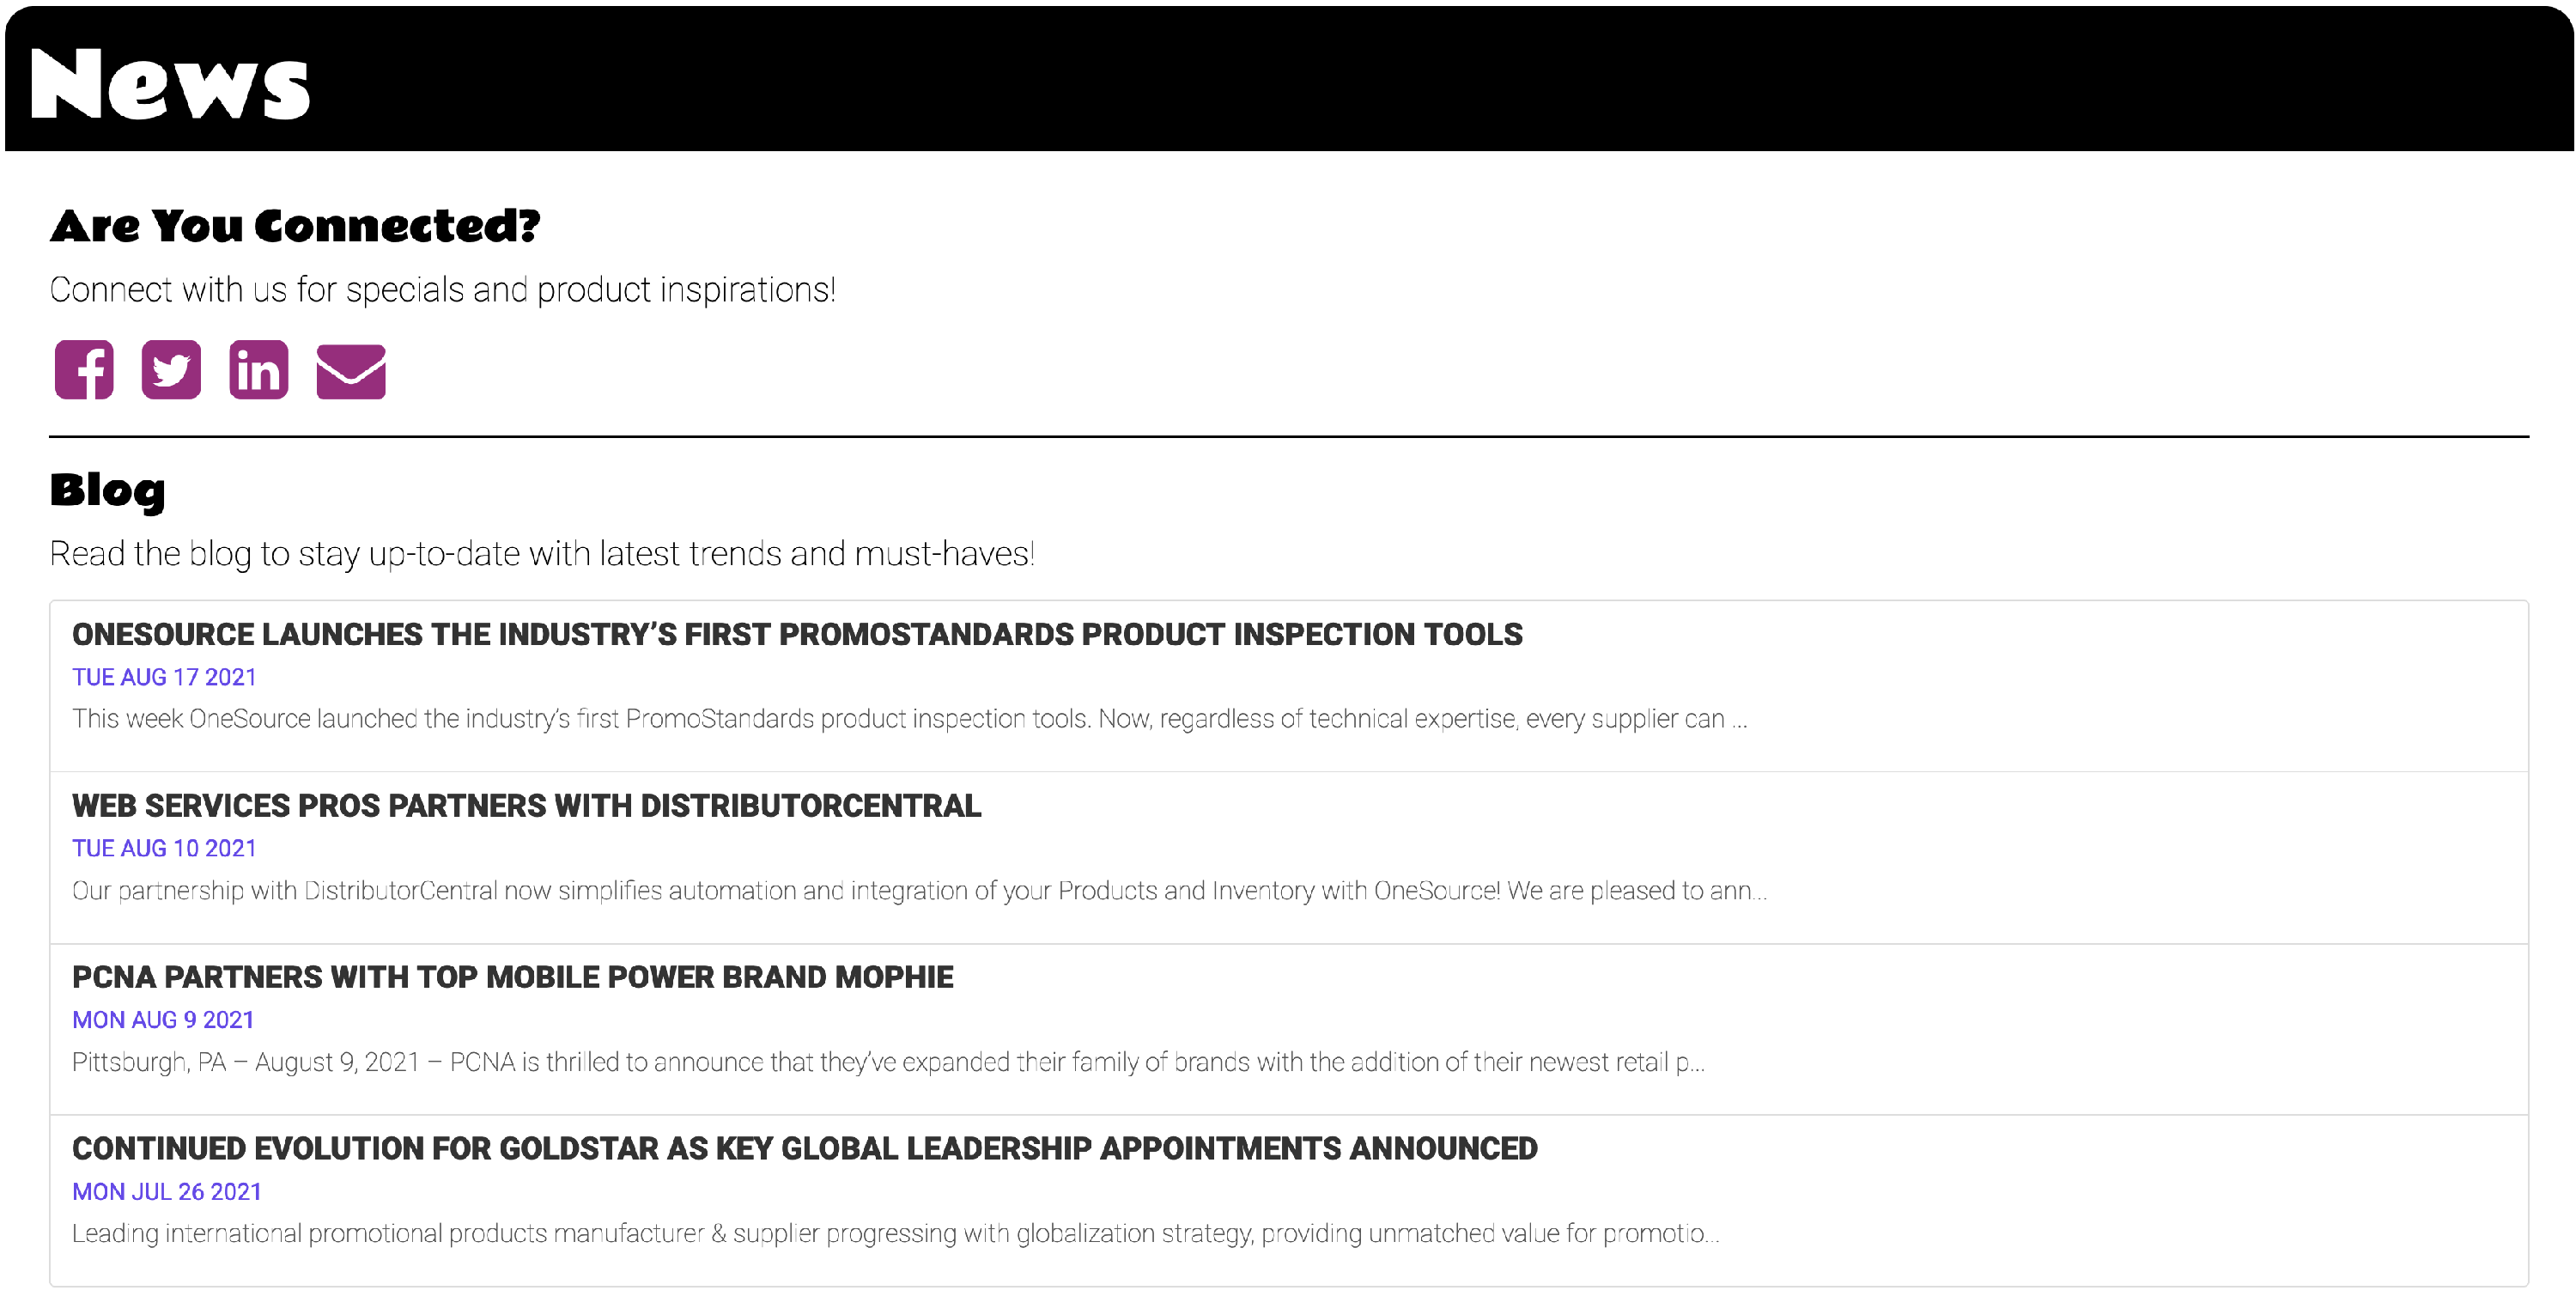The image size is (2576, 1315).
Task: Click the MON AUG 9 2021 date
Action: [x=163, y=1020]
